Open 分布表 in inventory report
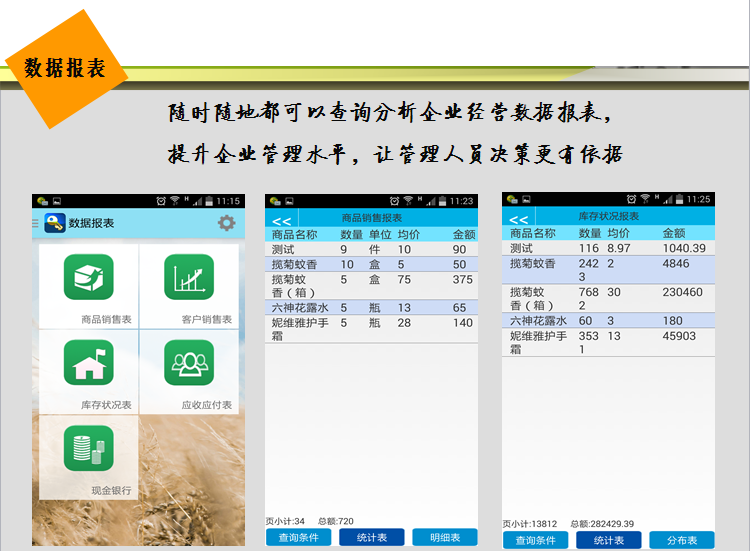 (x=681, y=540)
